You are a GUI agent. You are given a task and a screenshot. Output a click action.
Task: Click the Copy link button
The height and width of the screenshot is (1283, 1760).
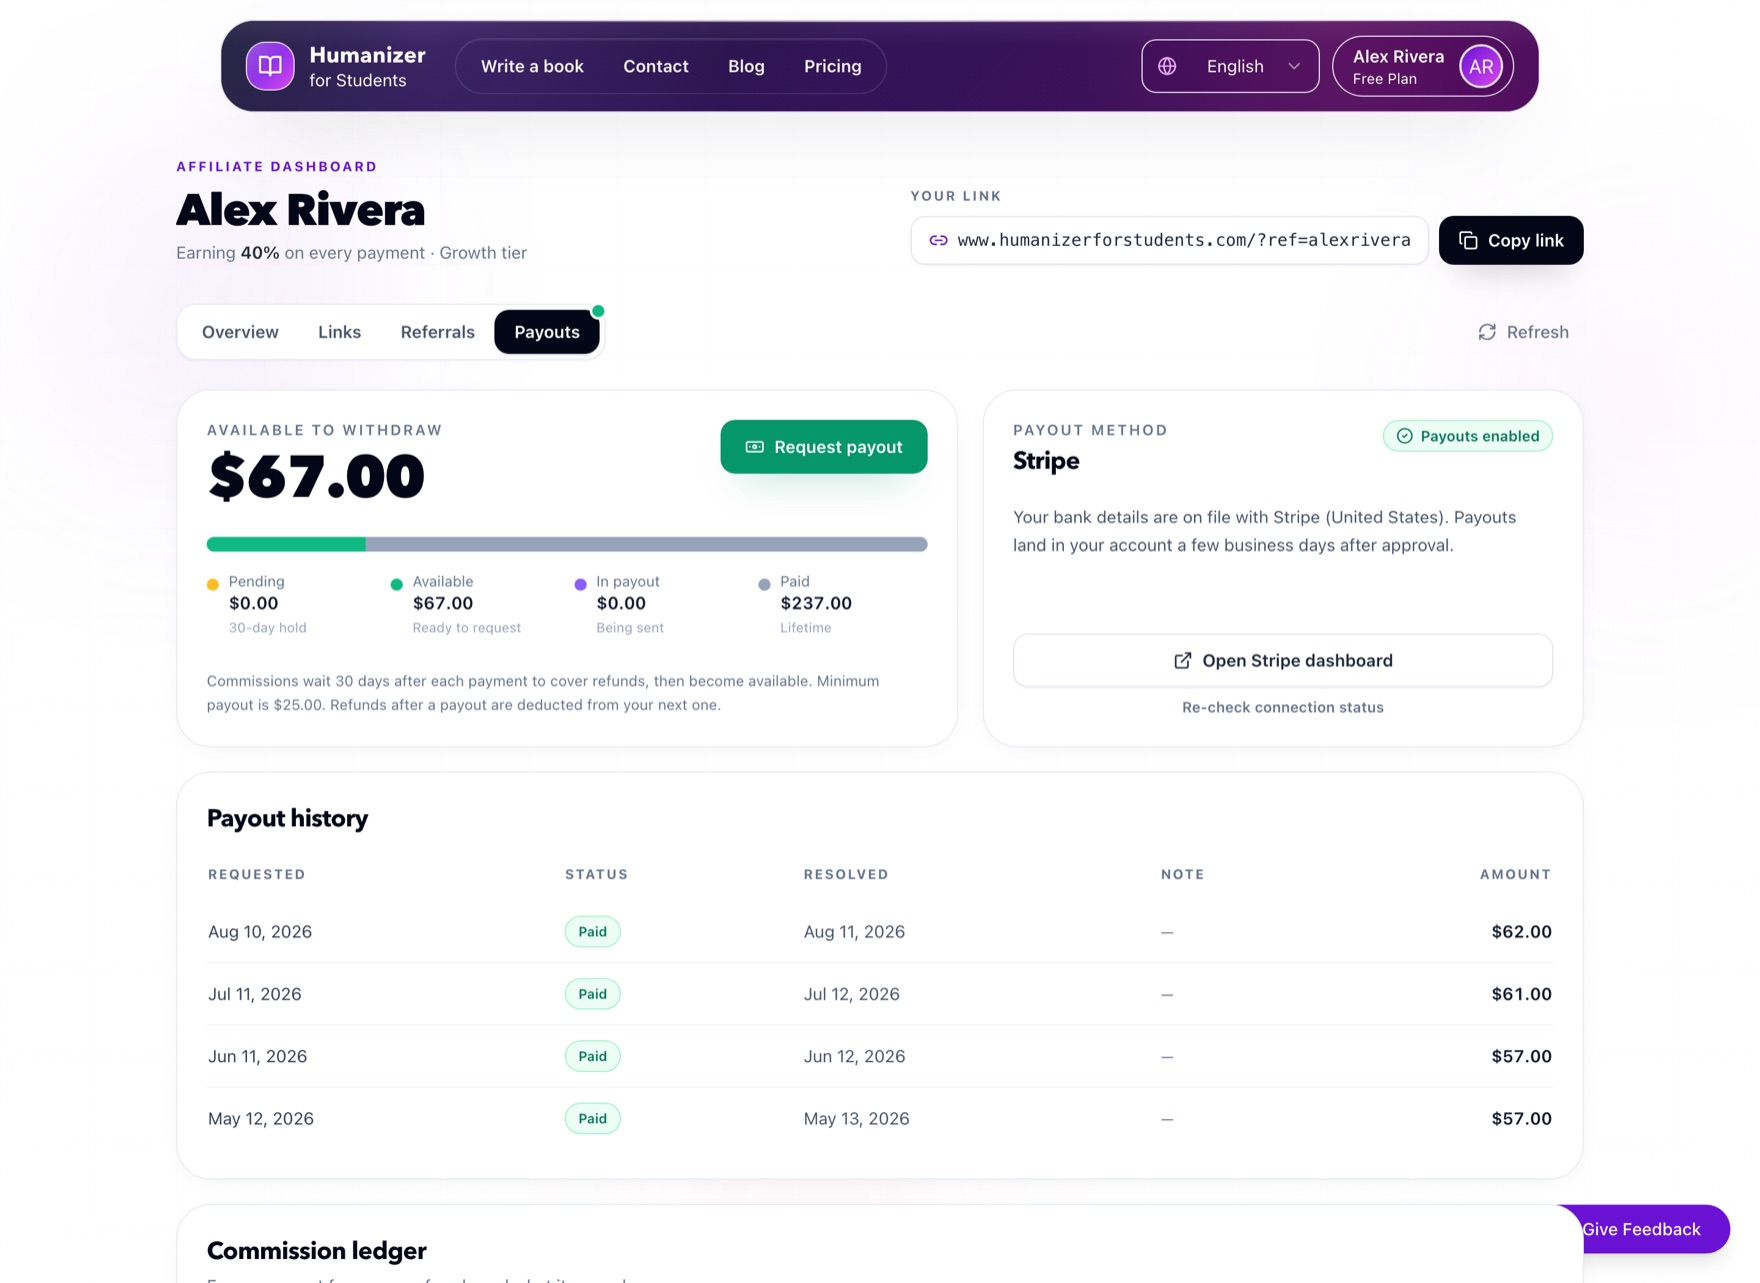point(1510,240)
